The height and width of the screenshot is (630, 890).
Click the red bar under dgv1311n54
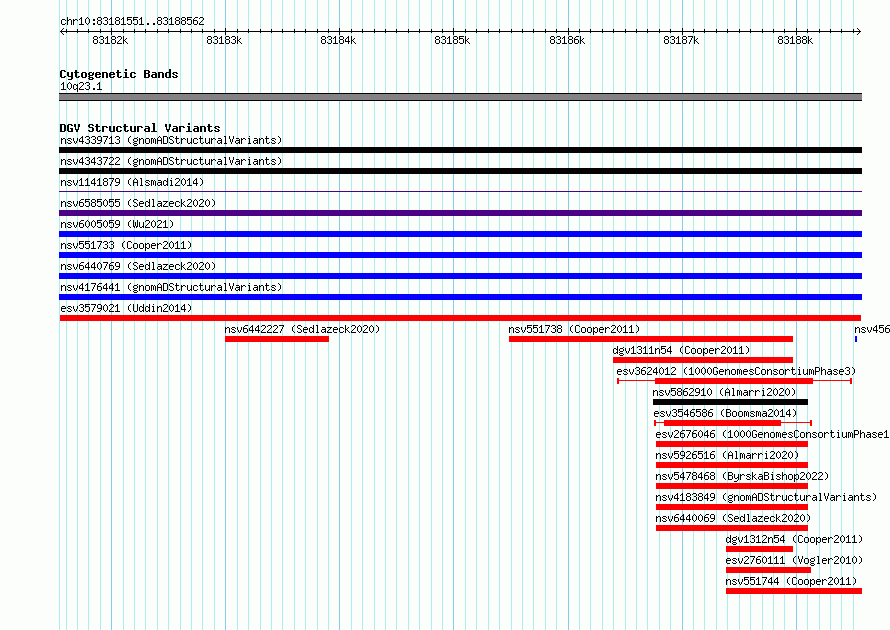pyautogui.click(x=703, y=360)
